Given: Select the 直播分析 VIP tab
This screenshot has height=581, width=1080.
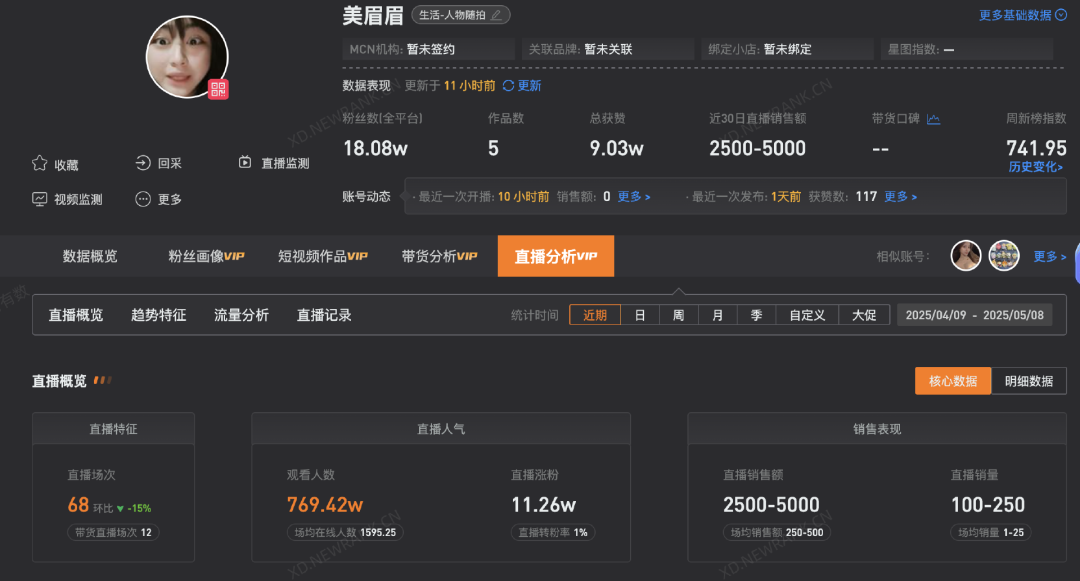Looking at the screenshot, I should coord(556,256).
